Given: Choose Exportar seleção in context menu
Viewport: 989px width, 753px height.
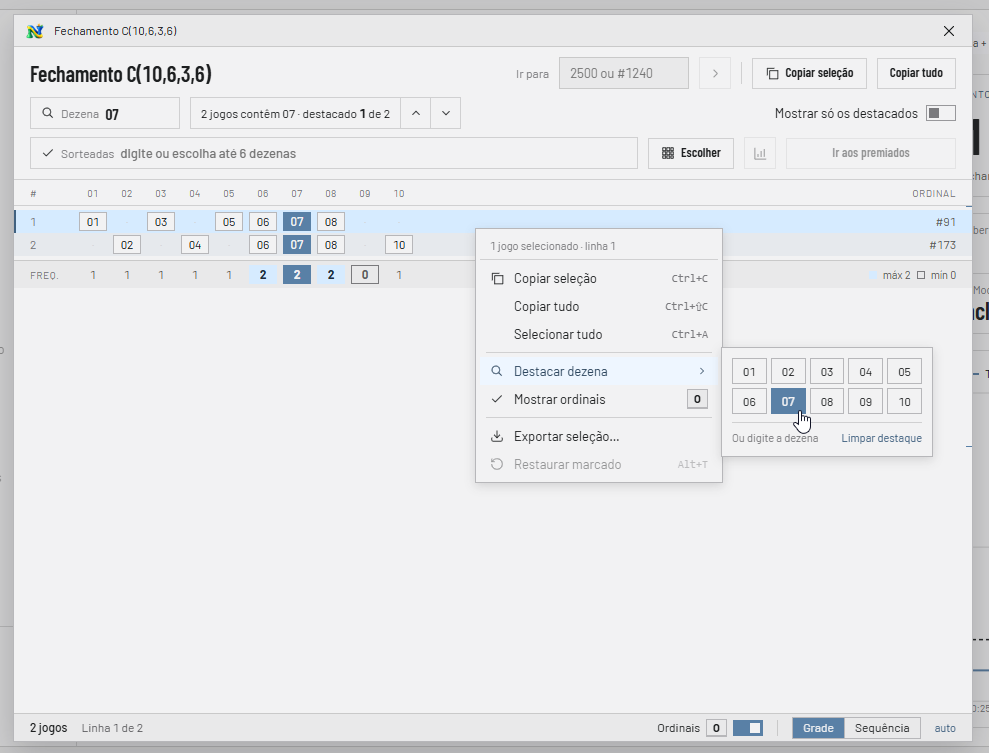Looking at the screenshot, I should (599, 436).
